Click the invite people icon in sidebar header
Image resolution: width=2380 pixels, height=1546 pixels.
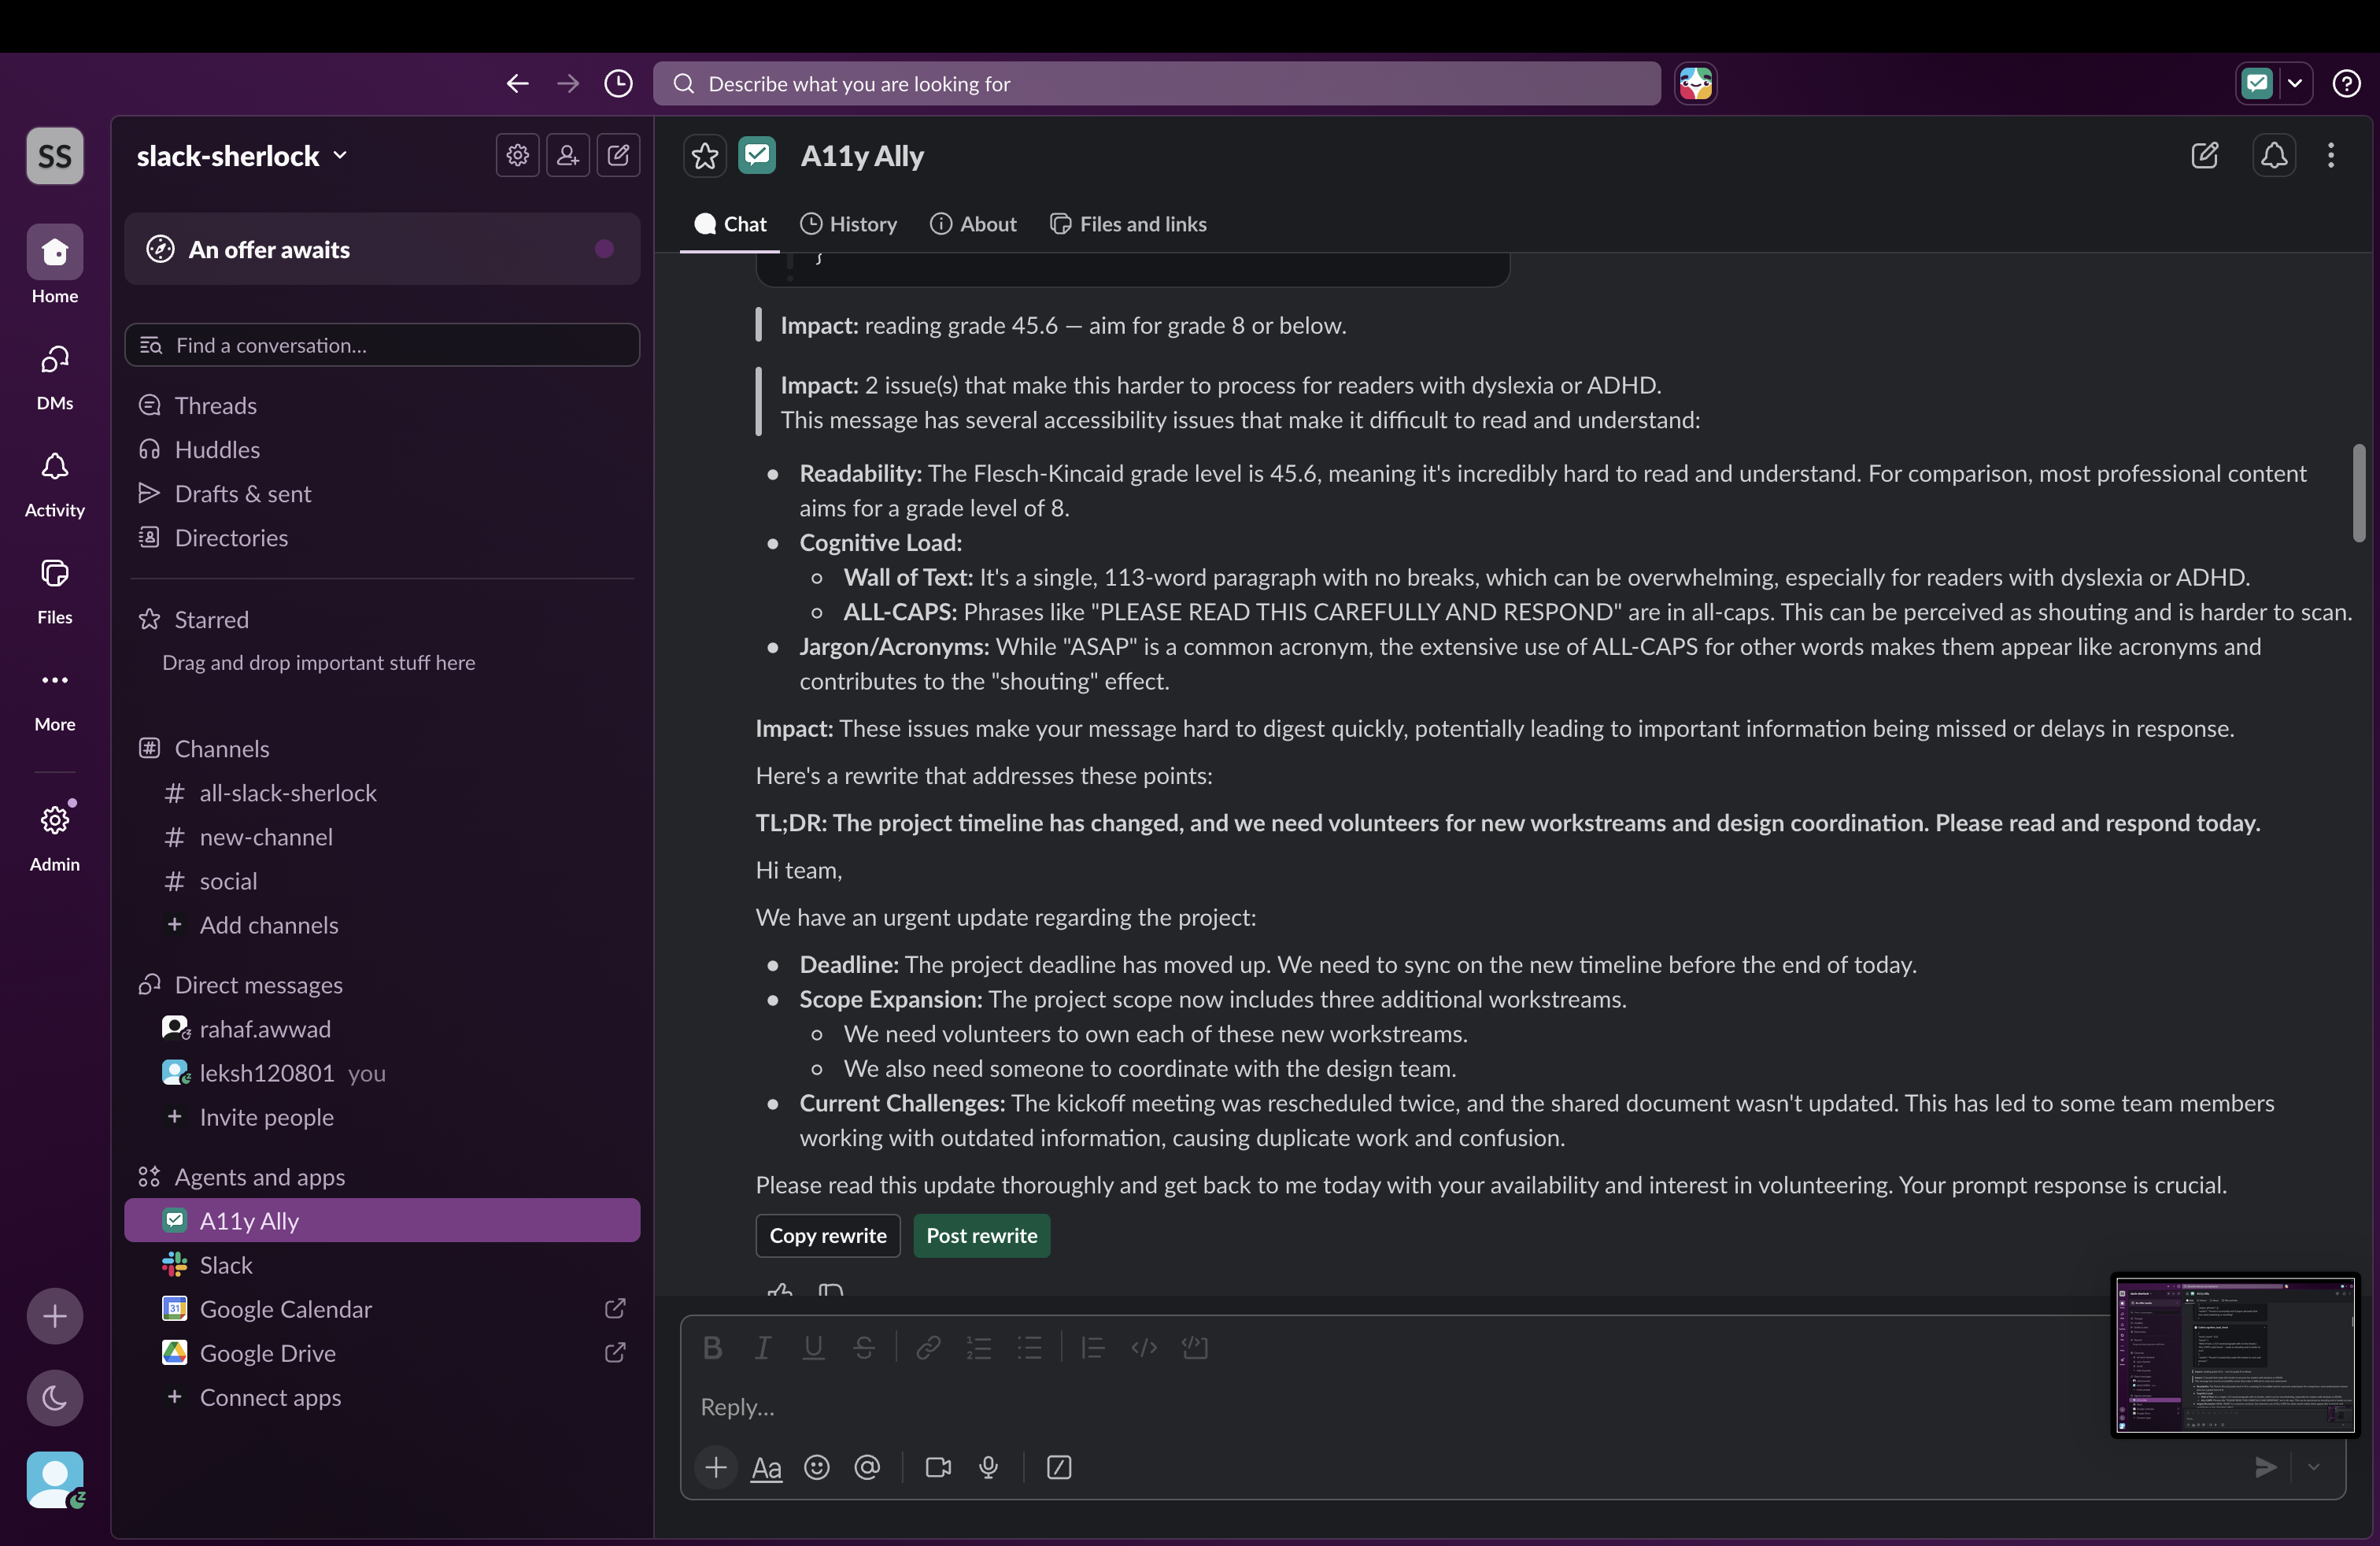click(567, 155)
